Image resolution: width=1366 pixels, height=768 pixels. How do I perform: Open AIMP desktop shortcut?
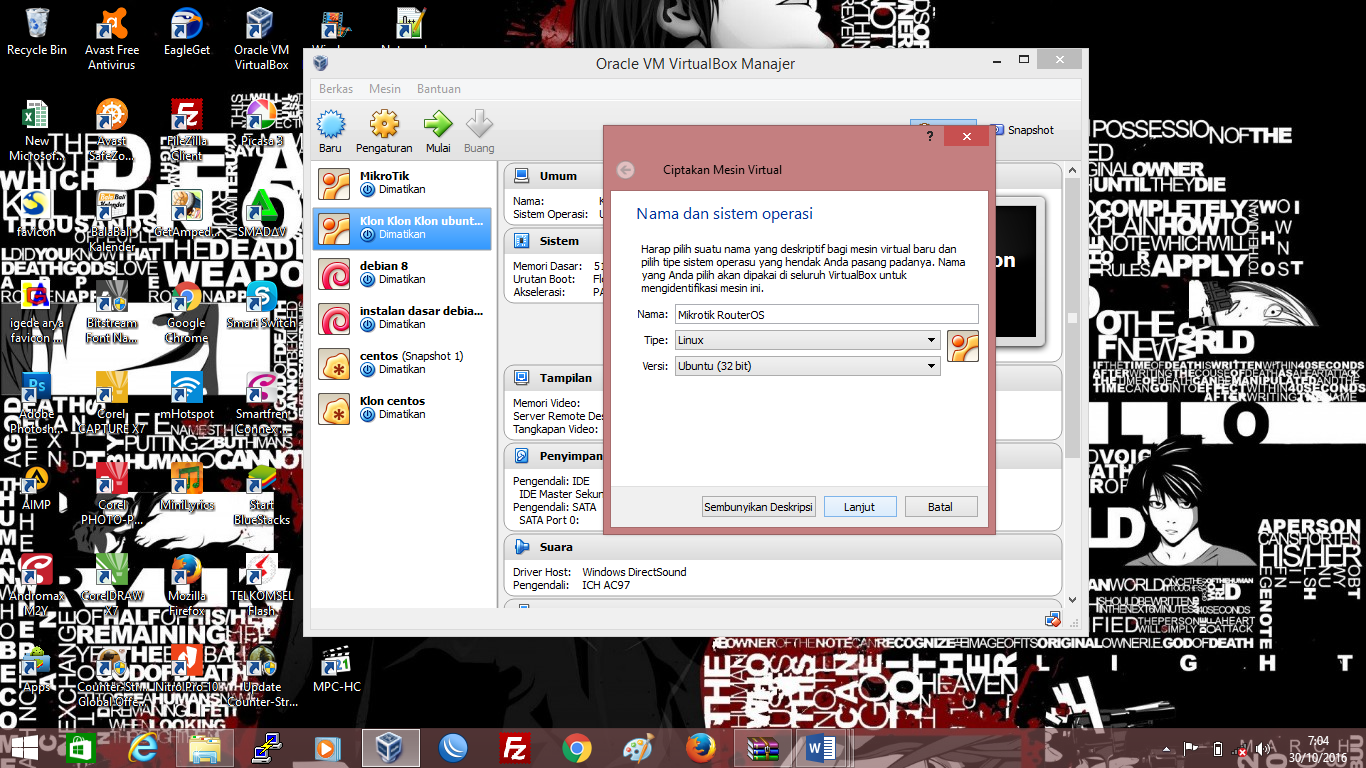36,487
